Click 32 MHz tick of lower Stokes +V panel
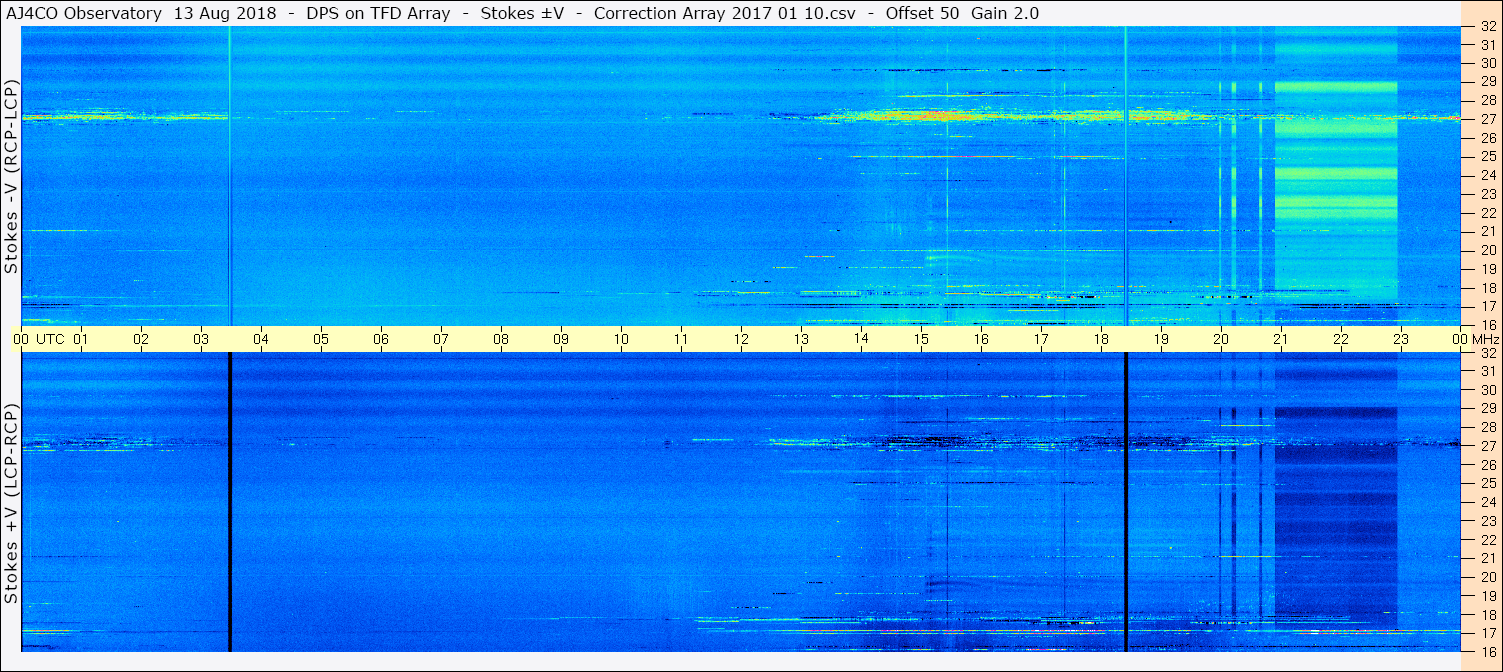This screenshot has height=672, width=1503. (1487, 353)
